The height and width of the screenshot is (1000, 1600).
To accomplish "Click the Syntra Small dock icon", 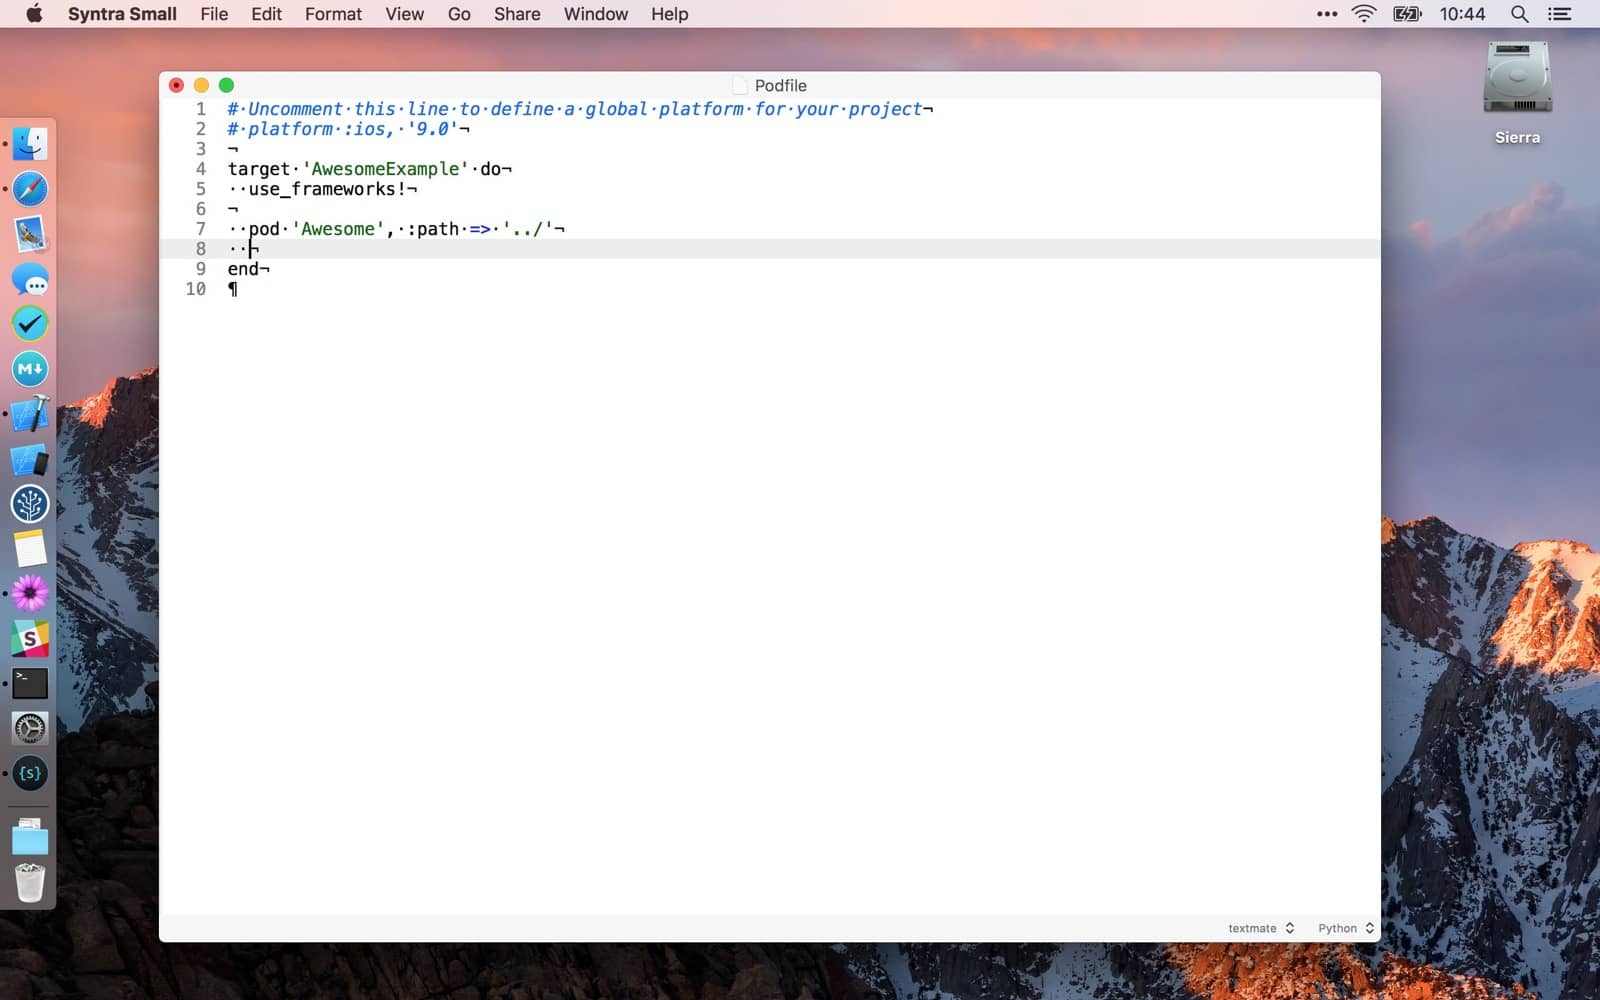I will pos(30,774).
